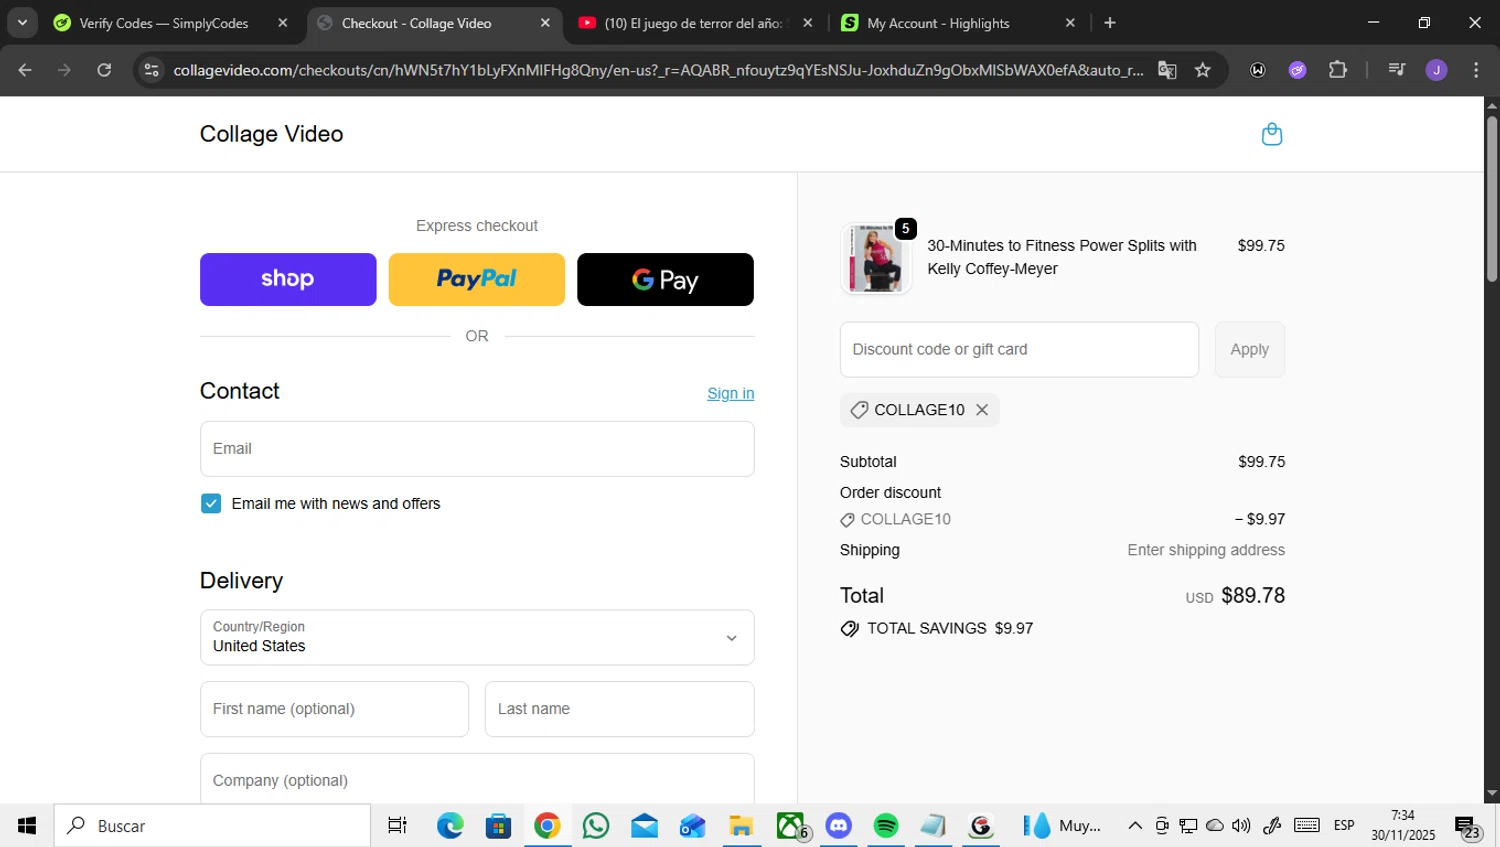Viewport: 1500px width, 847px height.
Task: Close the Checkout Collage Video tab
Action: click(x=545, y=23)
